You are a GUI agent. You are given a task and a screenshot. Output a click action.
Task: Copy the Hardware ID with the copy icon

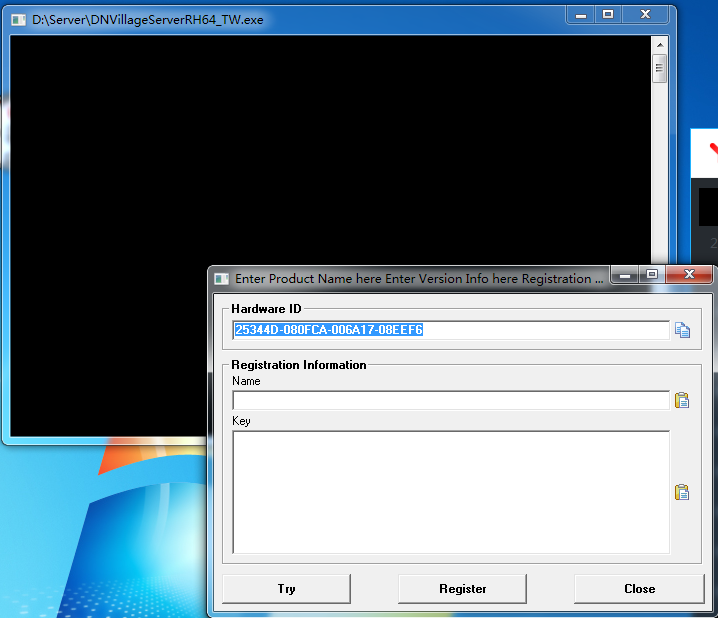(x=682, y=330)
